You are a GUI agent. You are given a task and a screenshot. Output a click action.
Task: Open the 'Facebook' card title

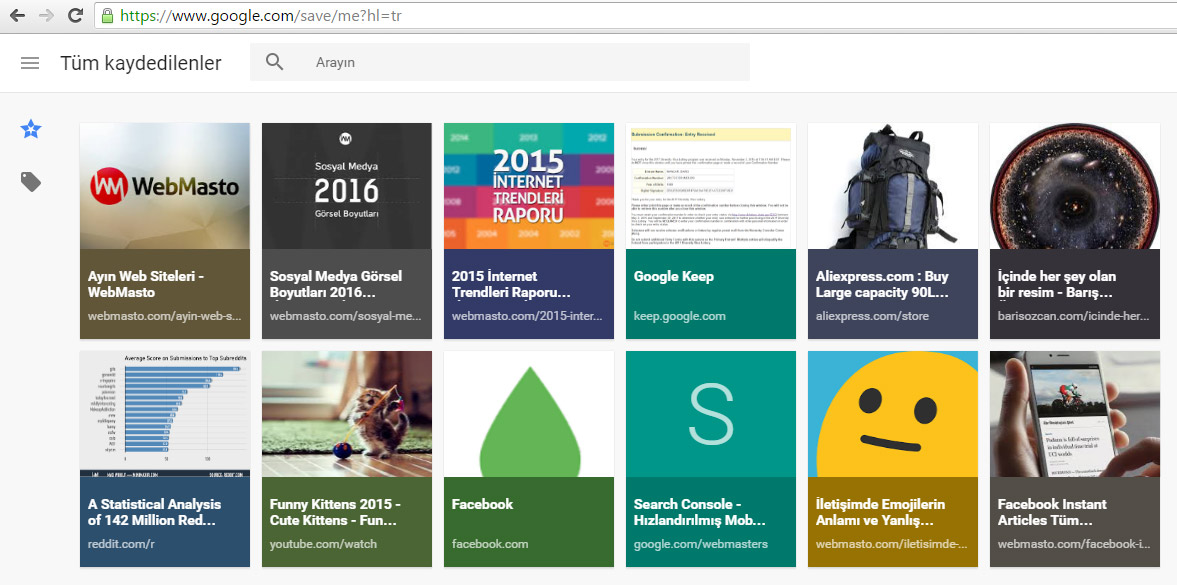click(x=483, y=504)
